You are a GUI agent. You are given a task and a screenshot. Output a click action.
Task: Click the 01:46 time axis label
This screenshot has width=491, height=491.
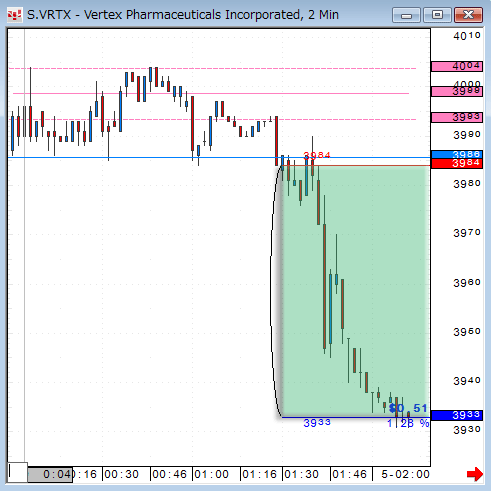349,474
